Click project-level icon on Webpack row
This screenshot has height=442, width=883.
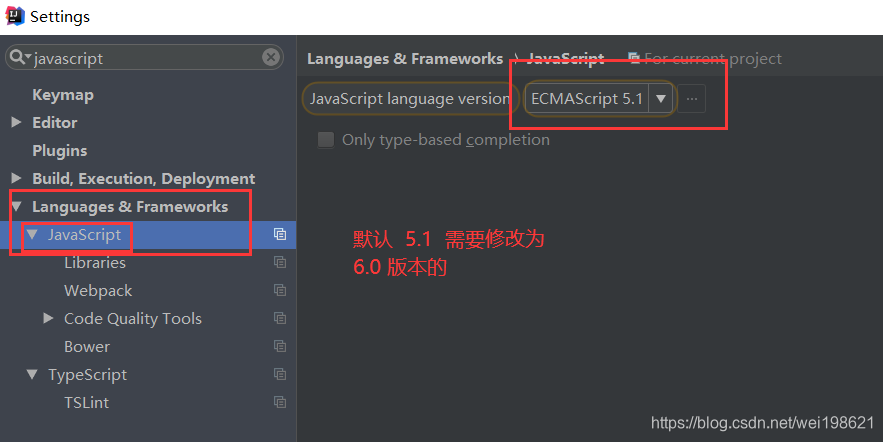(280, 290)
